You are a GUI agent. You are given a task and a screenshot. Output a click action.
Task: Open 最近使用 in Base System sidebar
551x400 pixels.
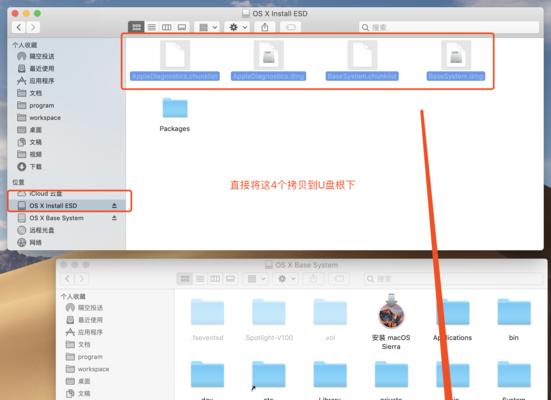click(84, 320)
